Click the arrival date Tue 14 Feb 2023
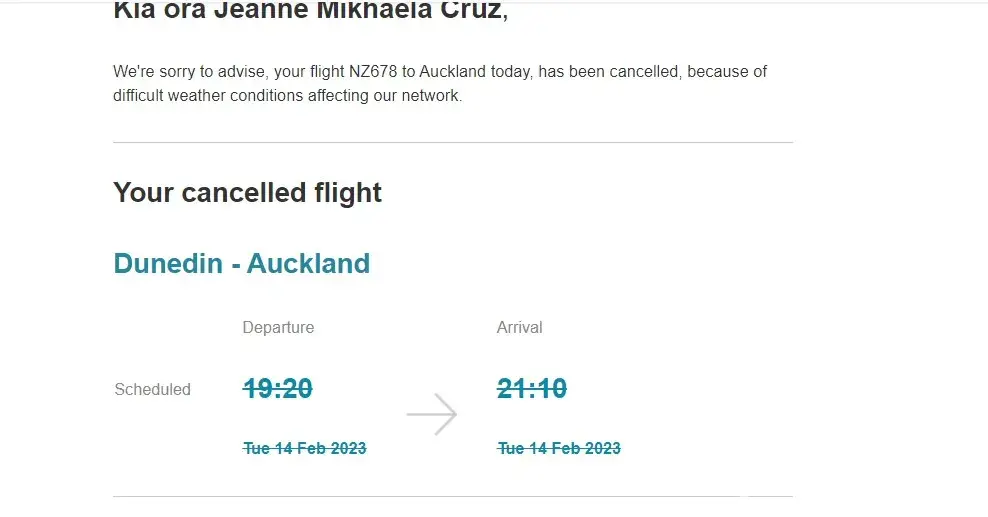This screenshot has width=988, height=517. (x=559, y=448)
